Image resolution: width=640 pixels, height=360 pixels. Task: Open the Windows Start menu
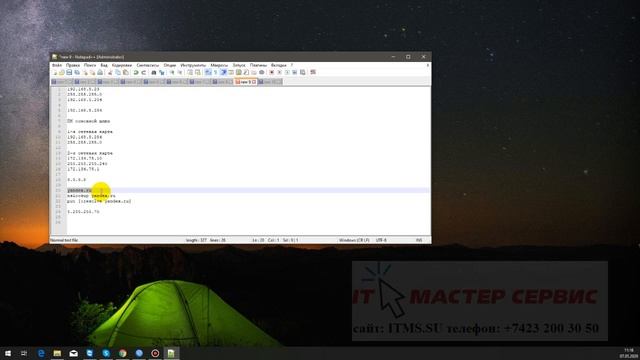click(8, 353)
